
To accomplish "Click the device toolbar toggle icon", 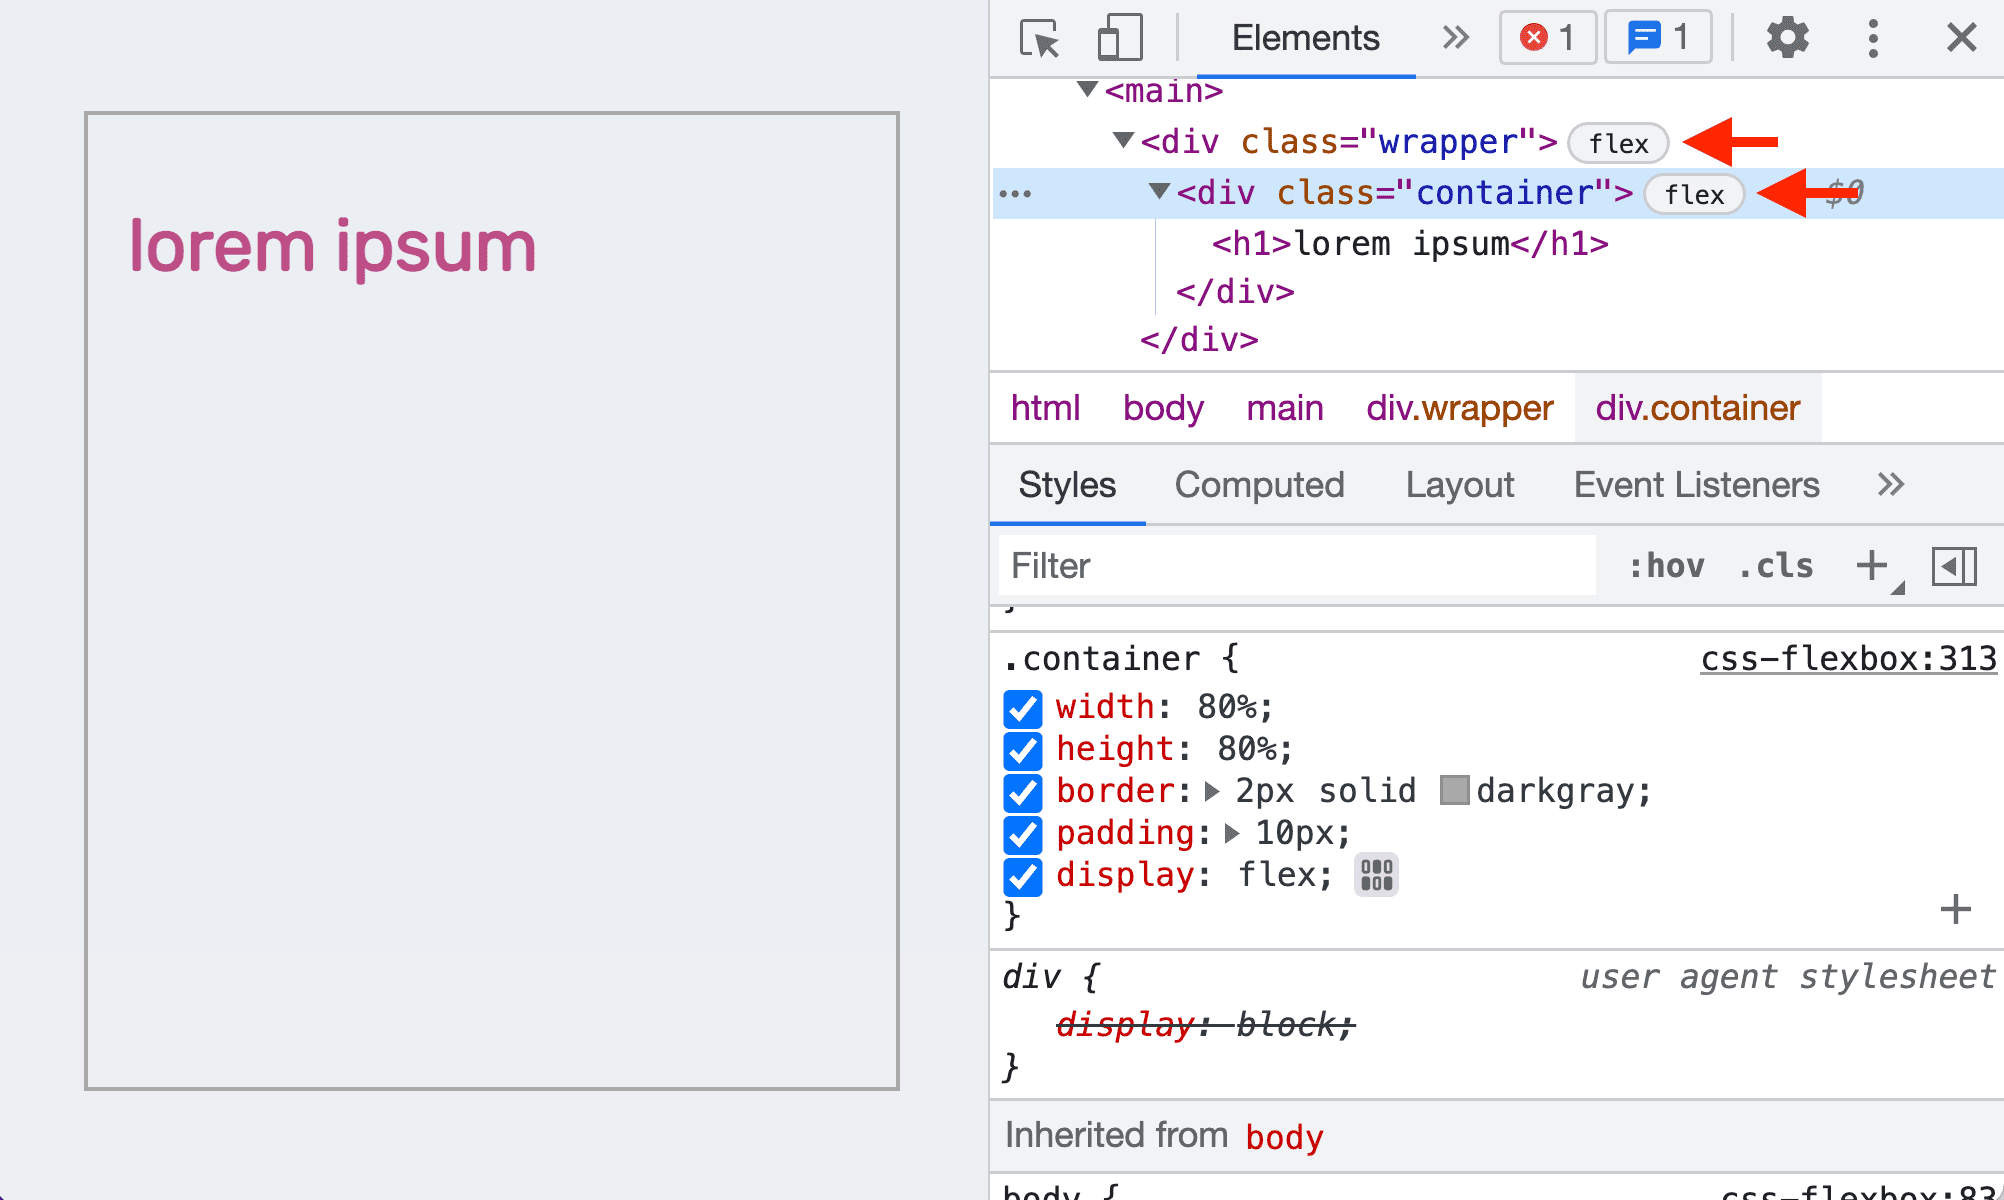I will pyautogui.click(x=1118, y=36).
